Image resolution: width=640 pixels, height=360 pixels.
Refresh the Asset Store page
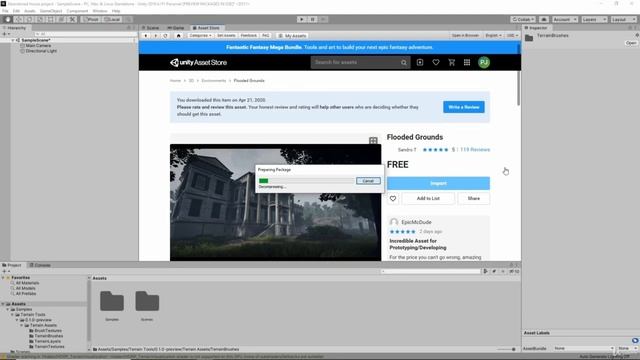(165, 36)
